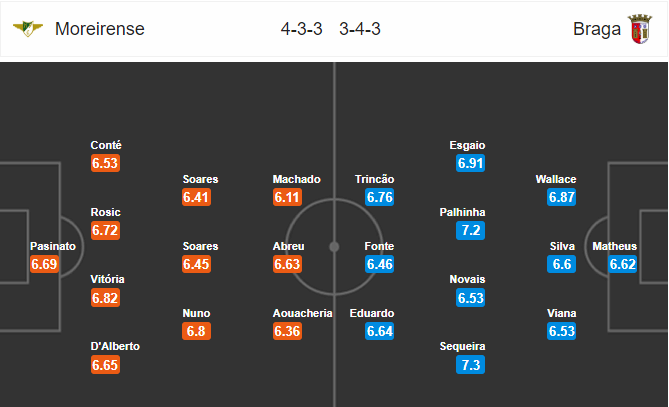Open the Moreirense team name link
Viewport: 669px width, 407px height.
(100, 29)
